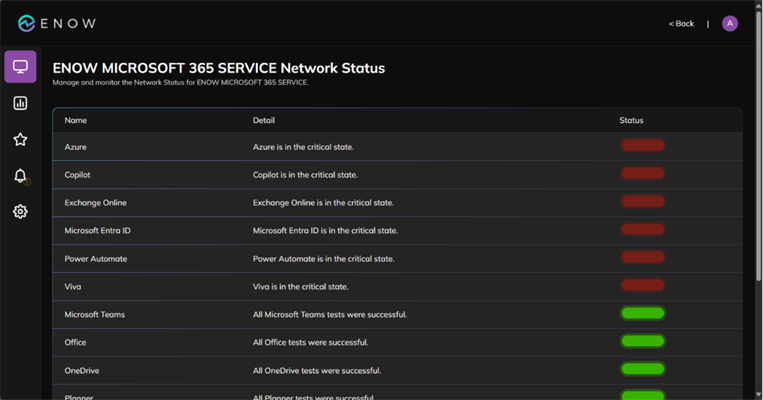
Task: Click 'Copilot is in the critical state.' detail
Action: click(305, 175)
